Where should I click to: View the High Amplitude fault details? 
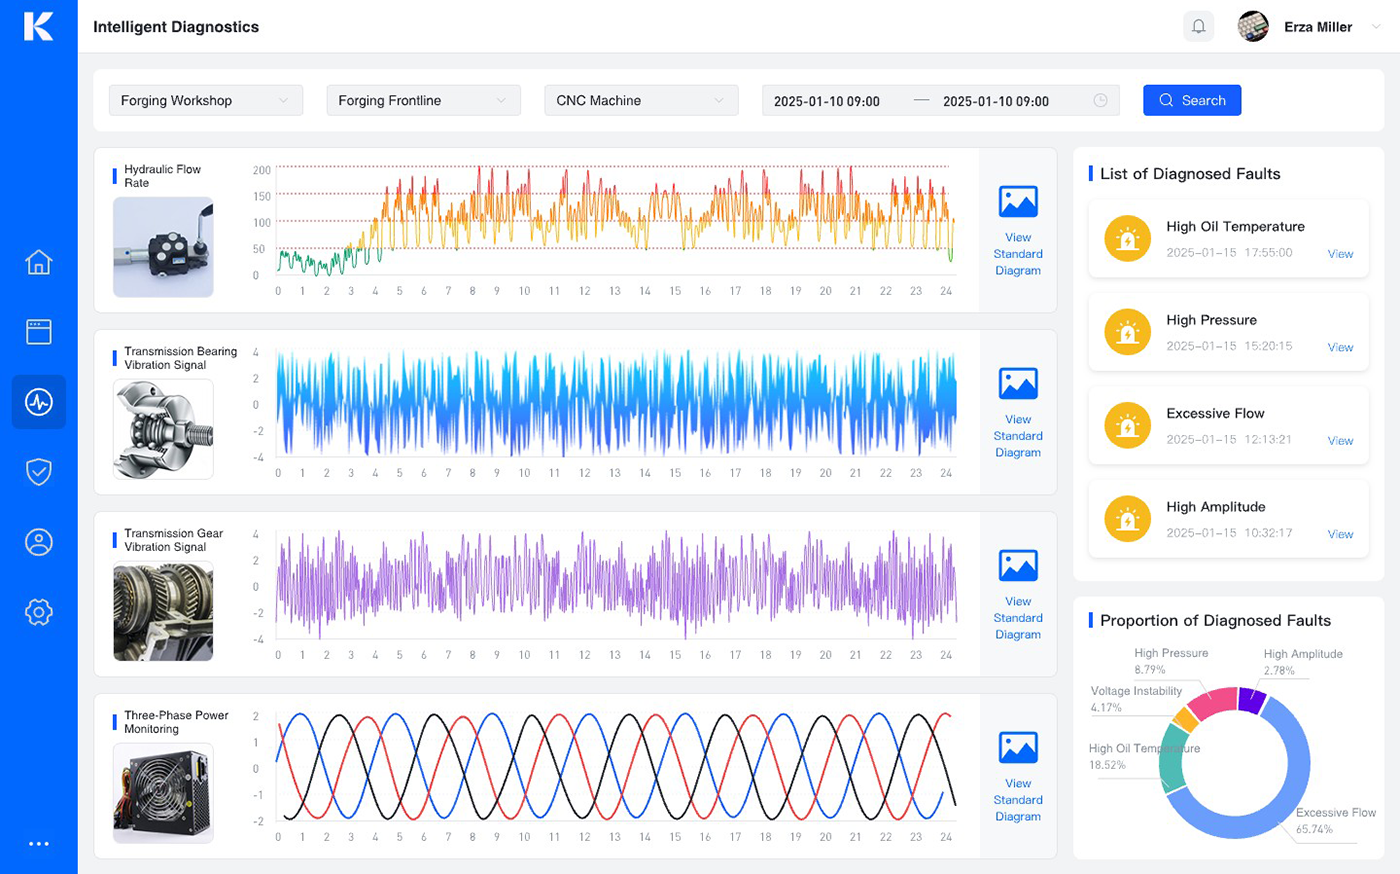point(1340,534)
